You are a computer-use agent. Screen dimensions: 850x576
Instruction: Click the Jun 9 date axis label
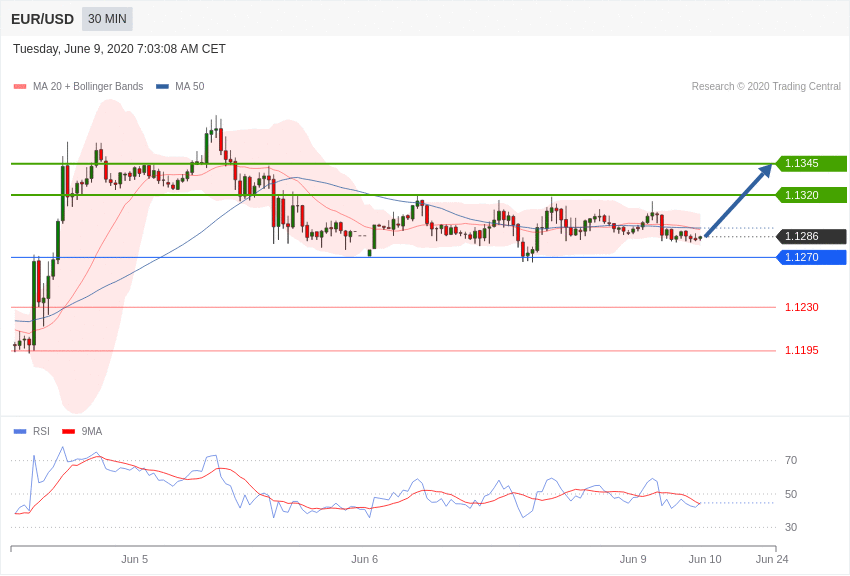pos(633,559)
